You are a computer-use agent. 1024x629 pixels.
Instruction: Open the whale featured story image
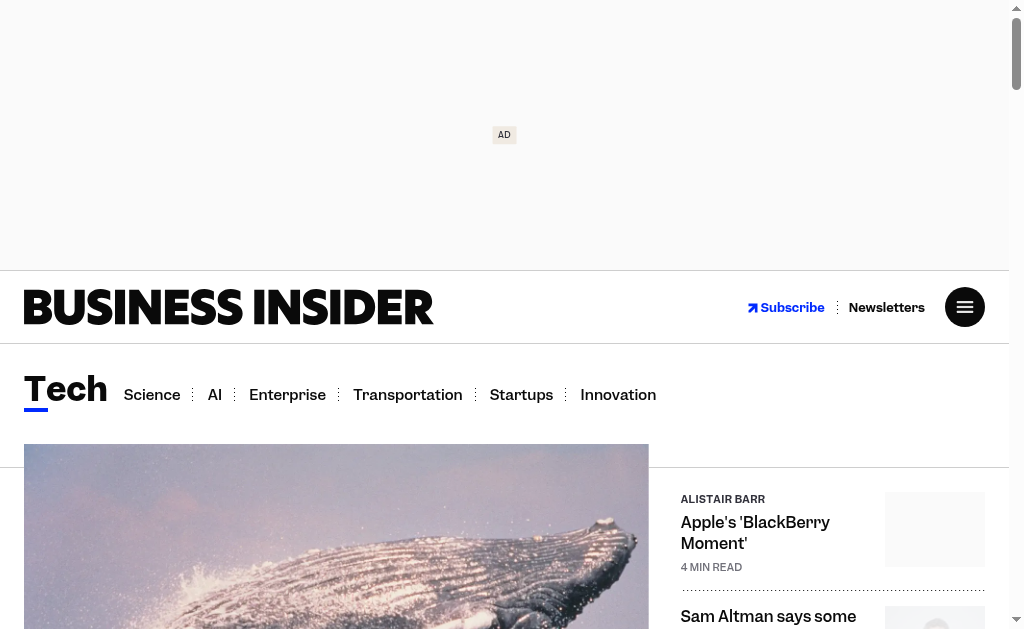pos(336,536)
